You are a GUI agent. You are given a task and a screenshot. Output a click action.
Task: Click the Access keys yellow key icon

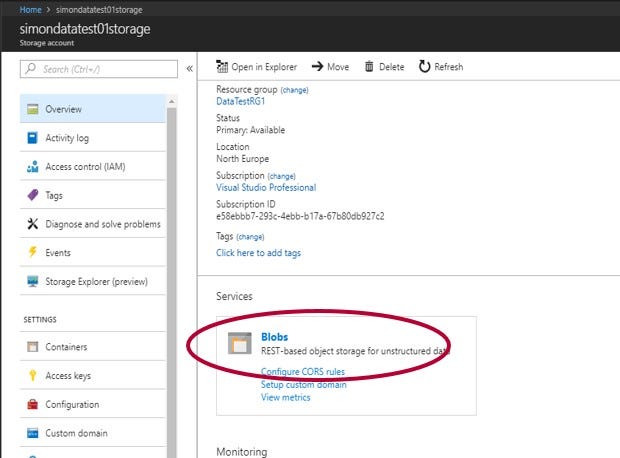pyautogui.click(x=32, y=375)
